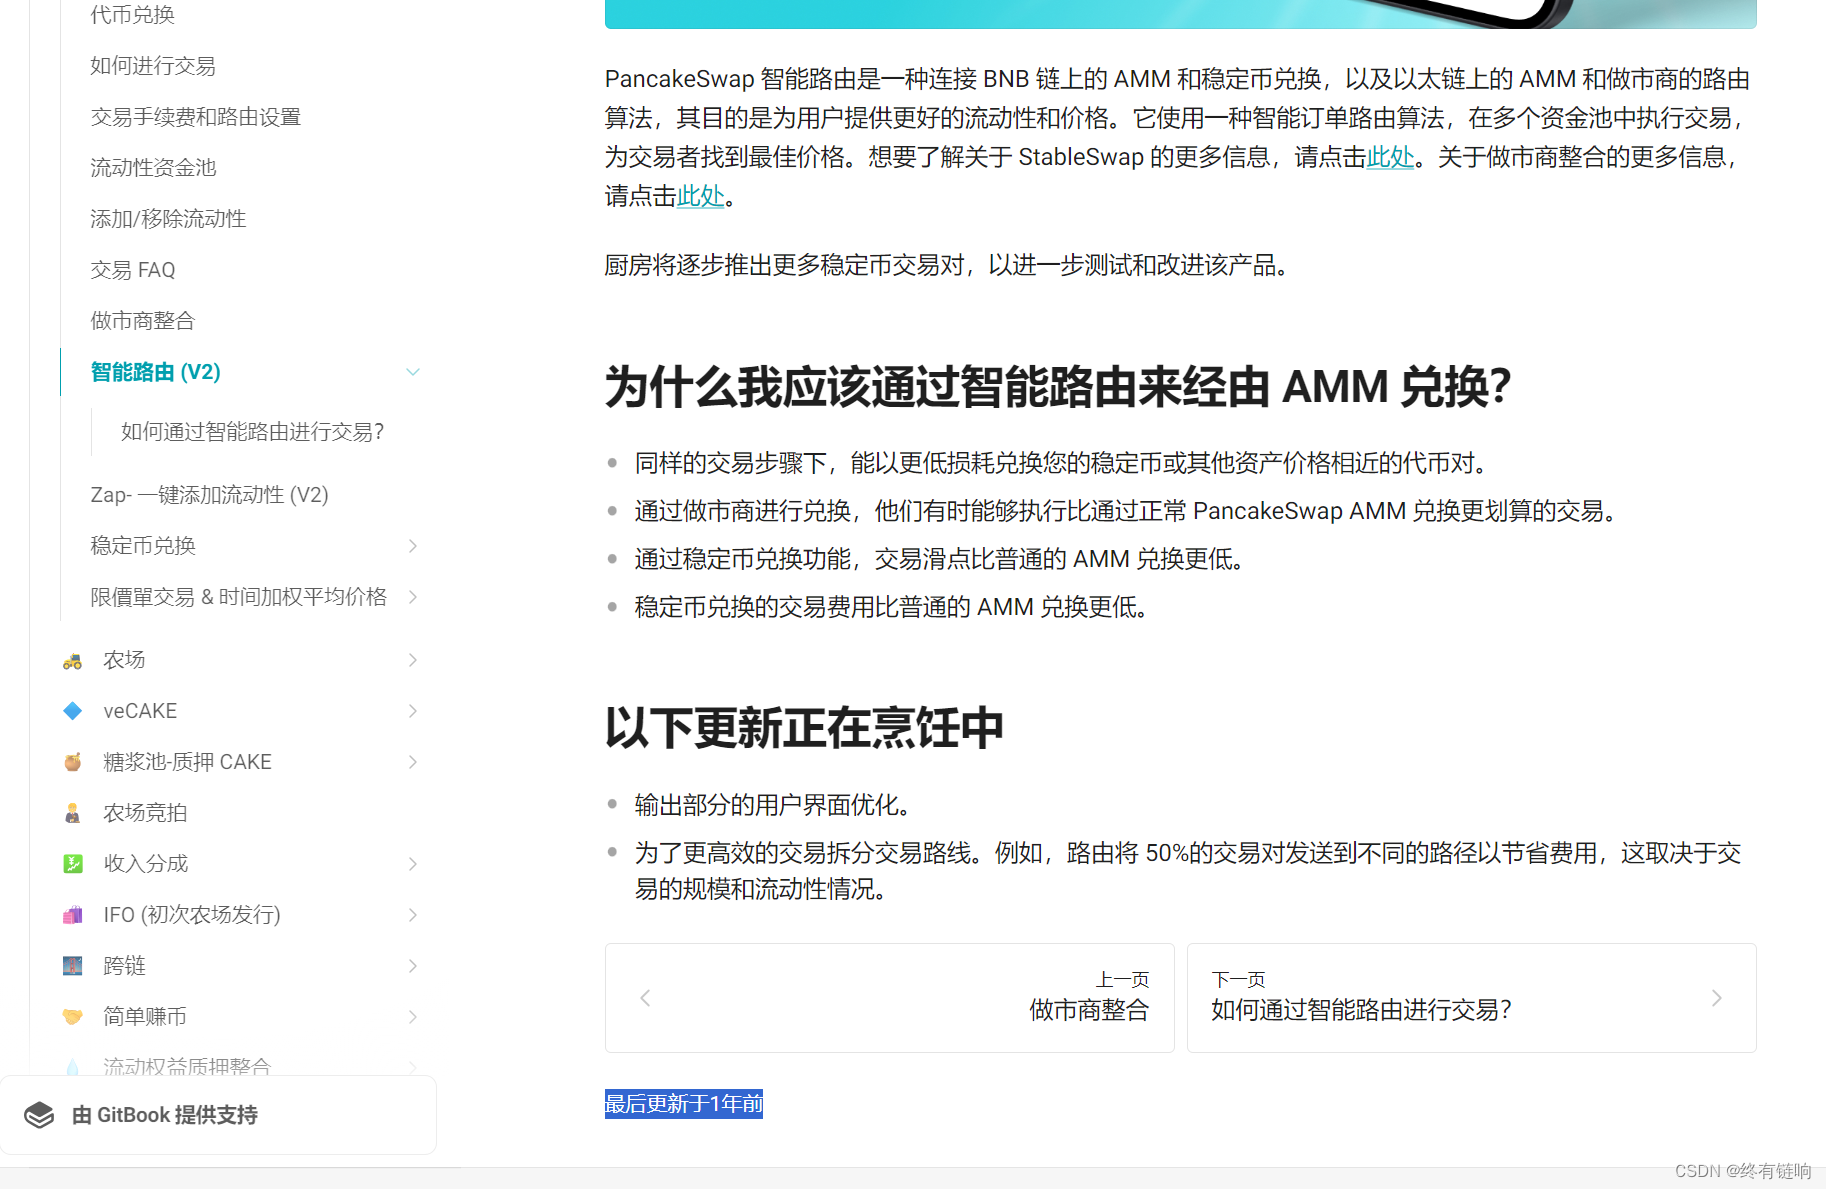Open the 农场竞拍 sidebar page
Screen dimensions: 1826x1189
(145, 813)
